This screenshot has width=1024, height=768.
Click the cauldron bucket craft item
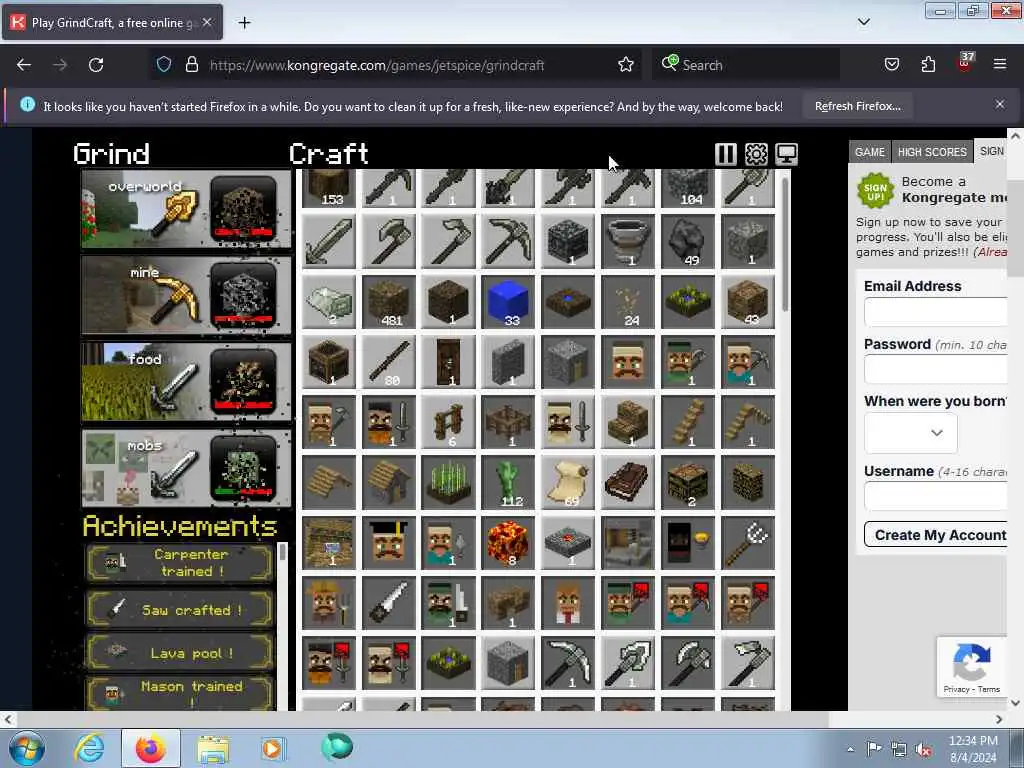(628, 242)
